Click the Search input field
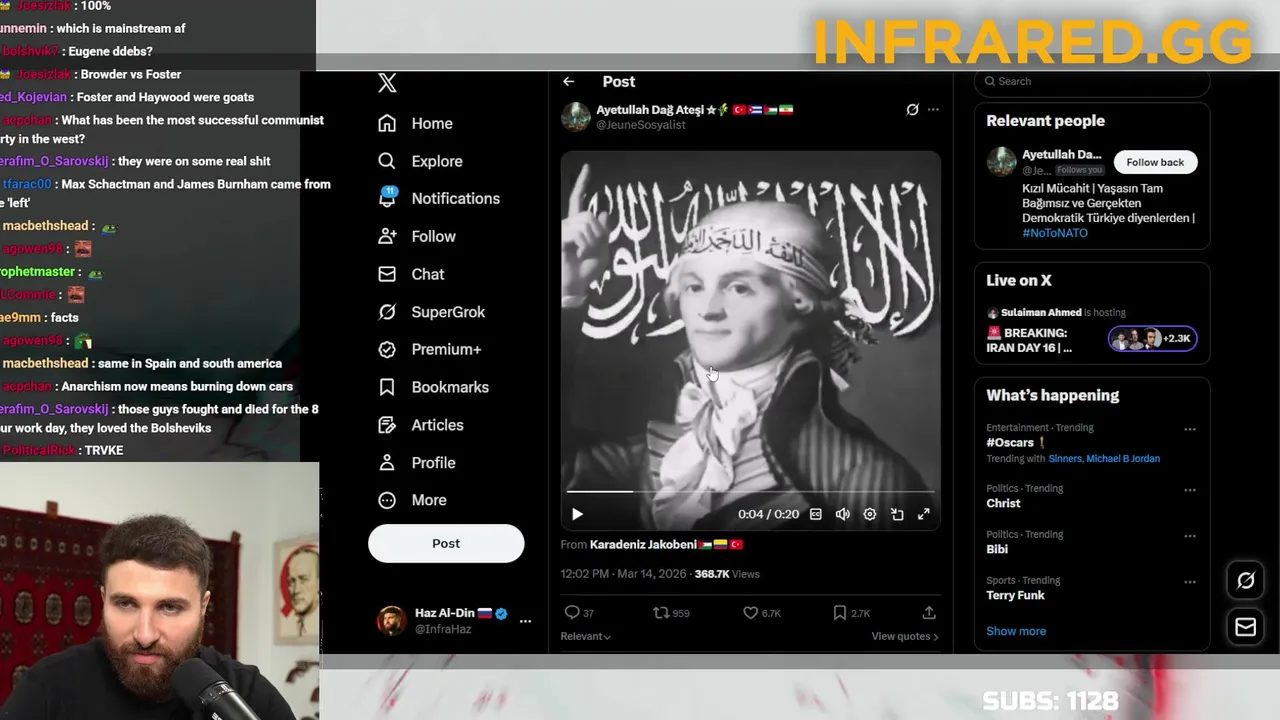Screen dimensions: 1280x720 pos(1092,82)
